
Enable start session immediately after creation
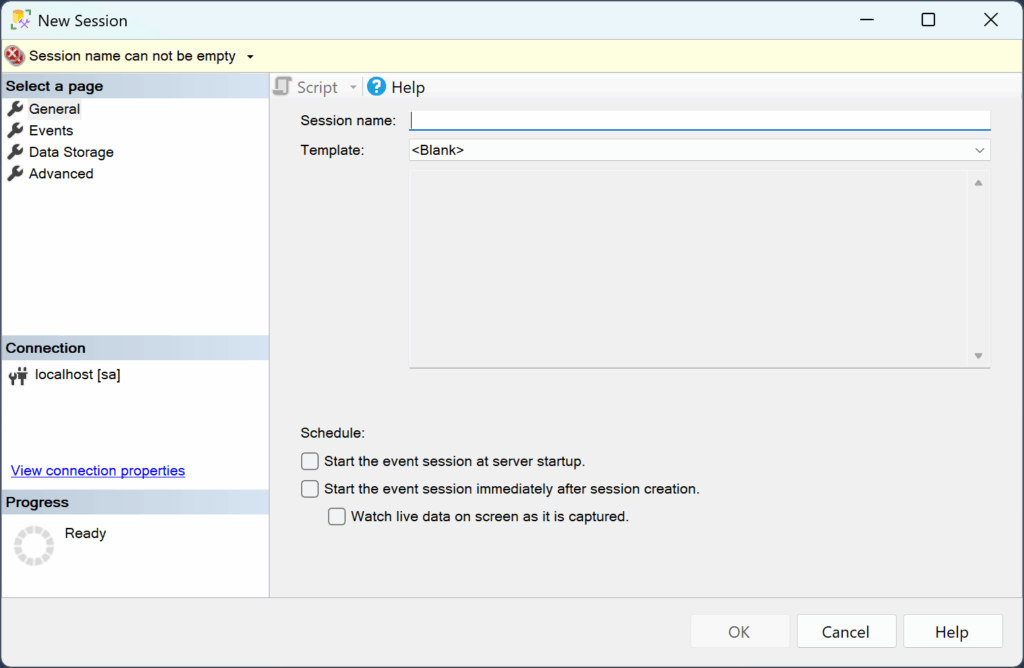click(x=310, y=488)
